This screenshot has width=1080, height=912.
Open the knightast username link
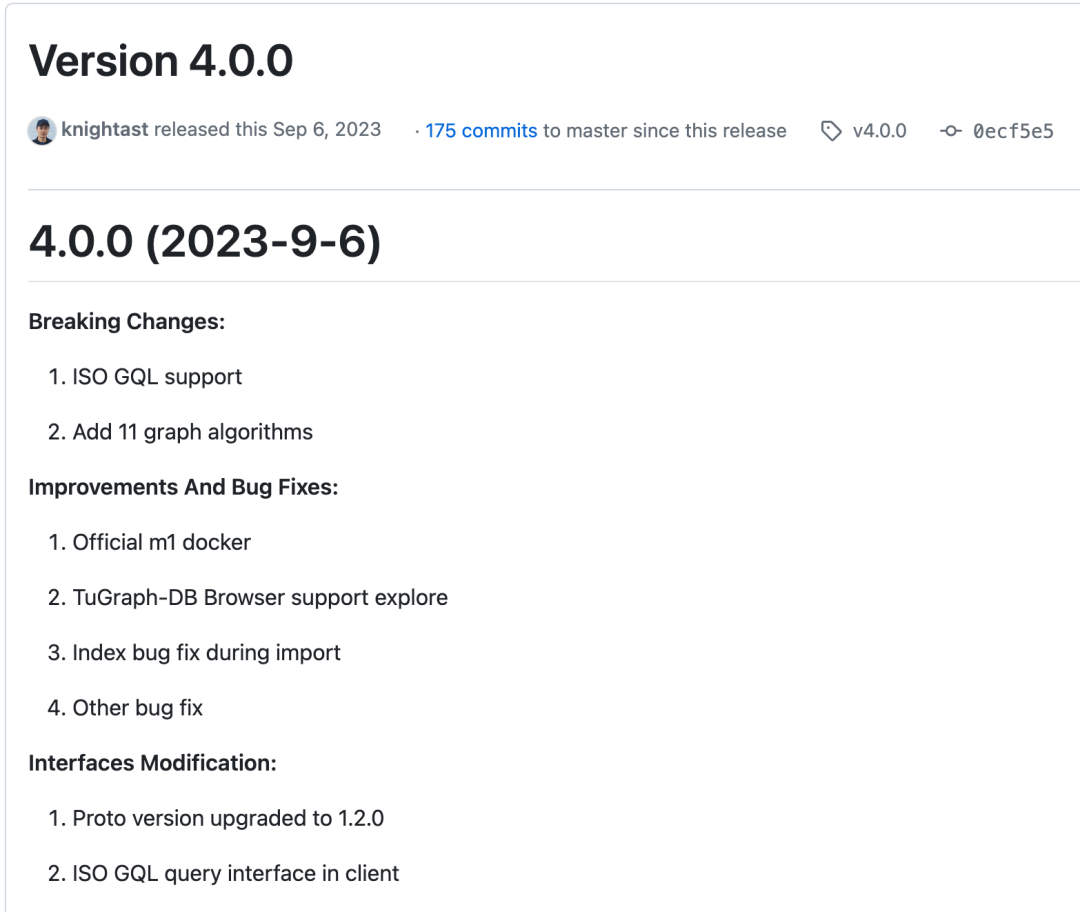pyautogui.click(x=105, y=129)
